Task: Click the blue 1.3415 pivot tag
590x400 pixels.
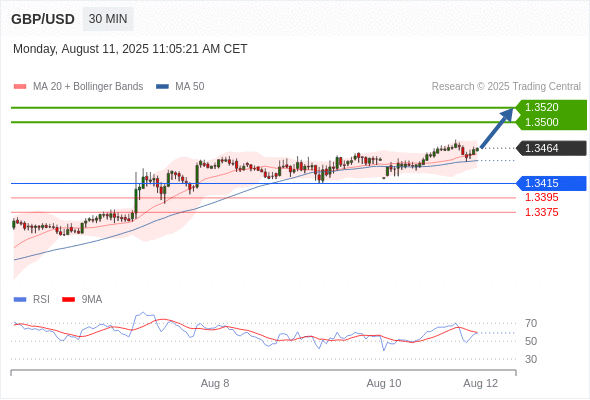Action: click(551, 183)
